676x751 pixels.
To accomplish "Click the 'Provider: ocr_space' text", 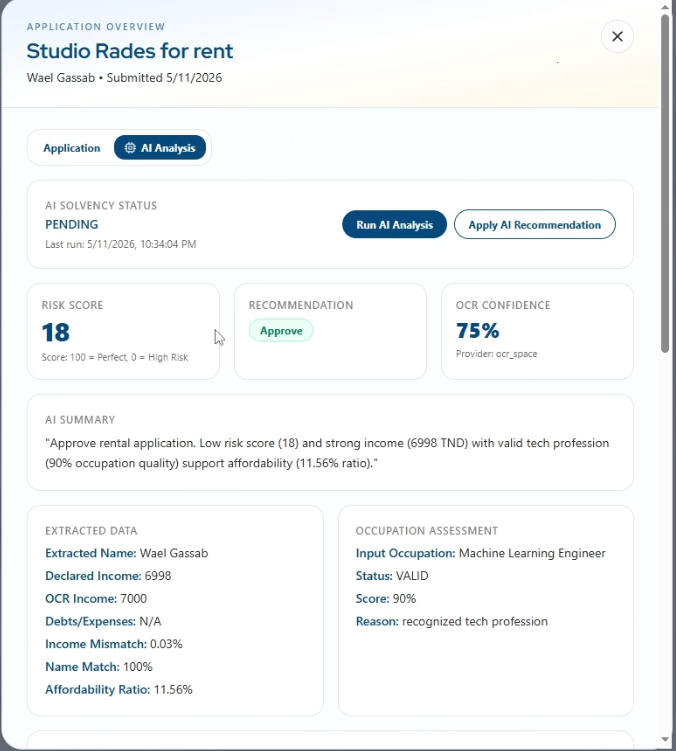I will 496,354.
